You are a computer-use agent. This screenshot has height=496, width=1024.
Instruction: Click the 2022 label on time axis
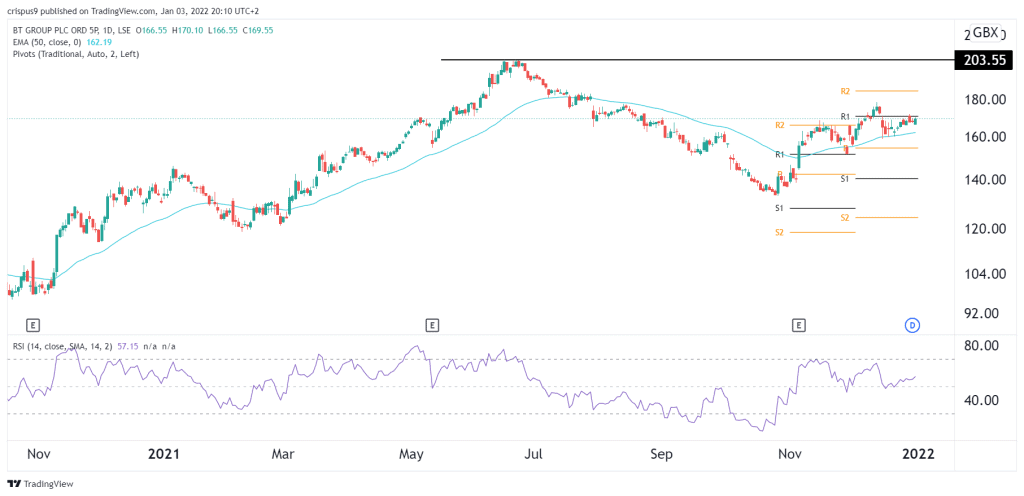click(x=920, y=454)
